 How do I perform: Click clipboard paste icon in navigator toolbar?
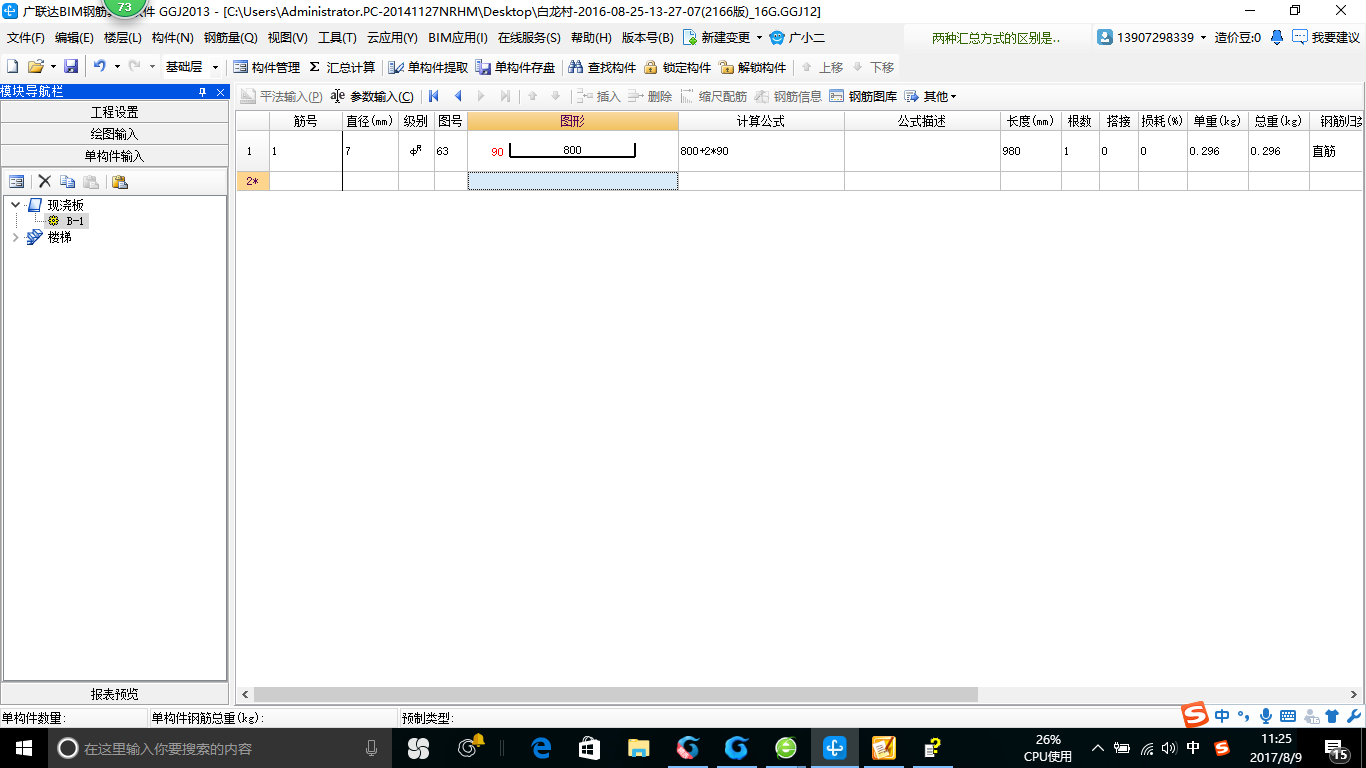coord(119,182)
